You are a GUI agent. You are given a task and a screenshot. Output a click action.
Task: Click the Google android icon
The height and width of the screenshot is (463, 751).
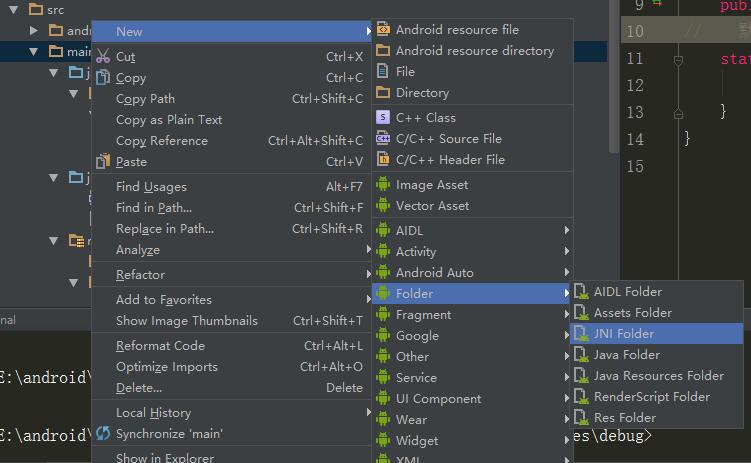click(383, 336)
